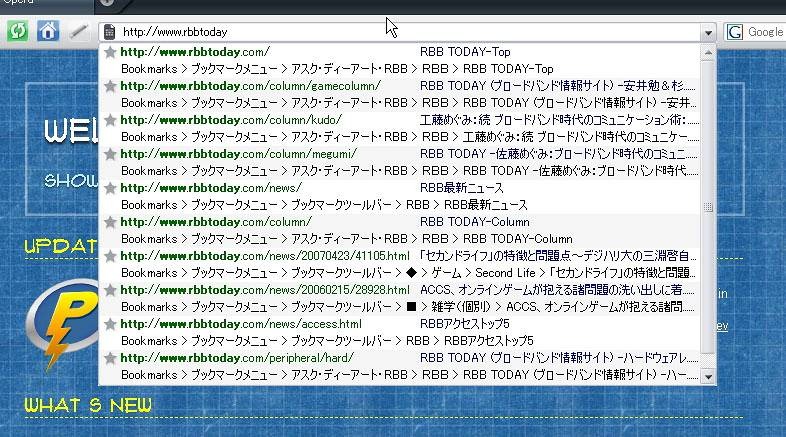Go to the Home page icon
The image size is (786, 437).
(47, 32)
